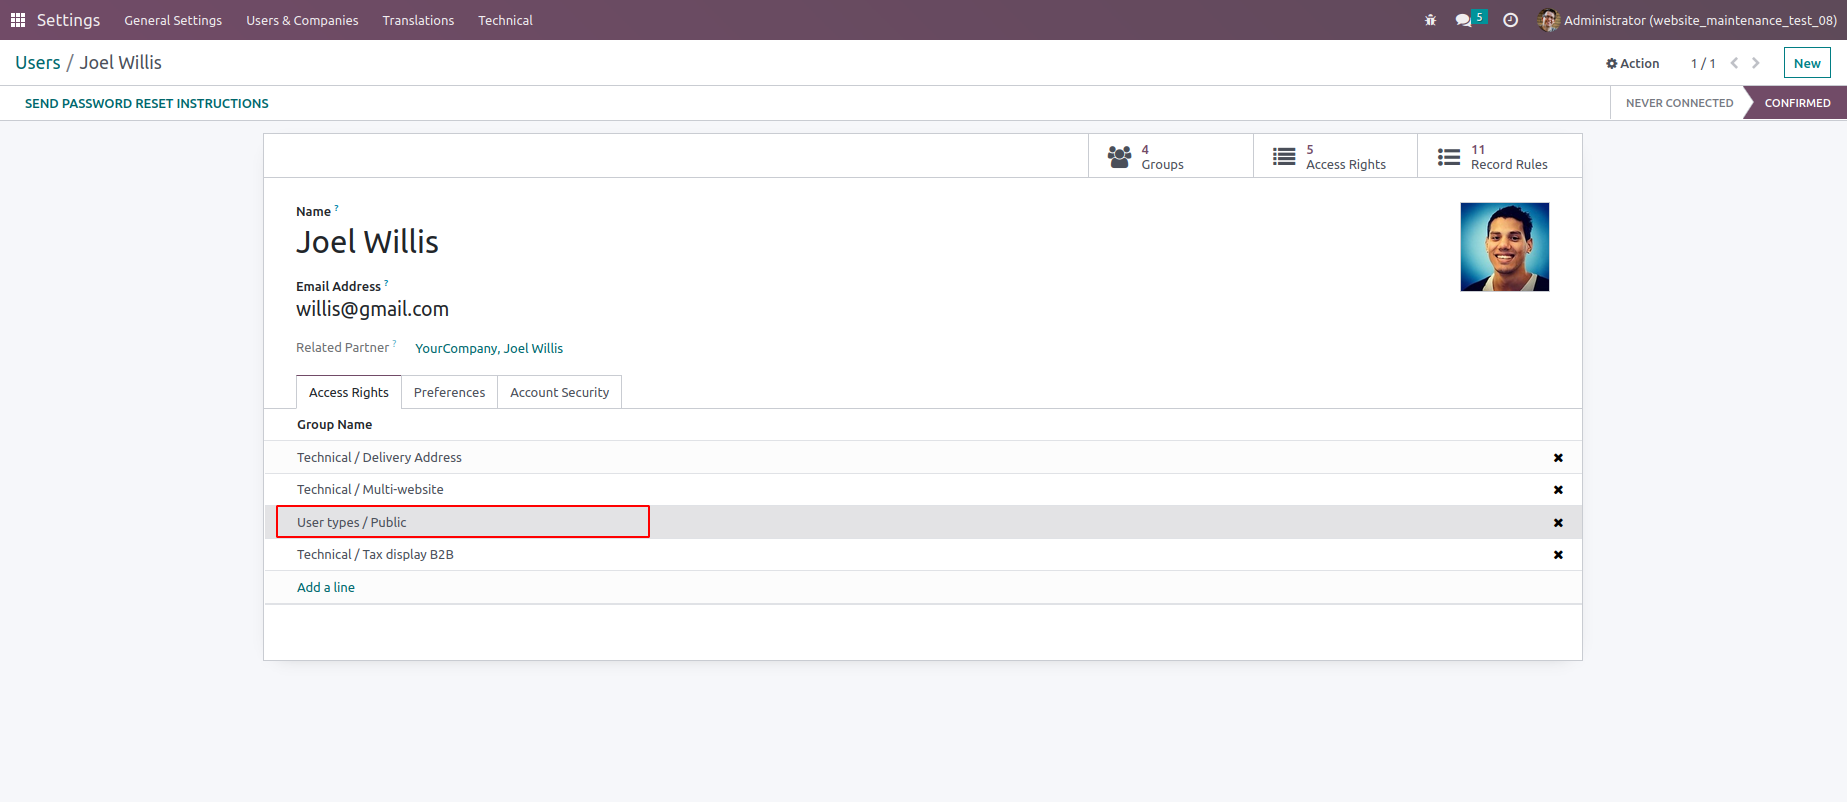Select the Access Rights tab
The width and height of the screenshot is (1847, 802).
click(x=349, y=392)
